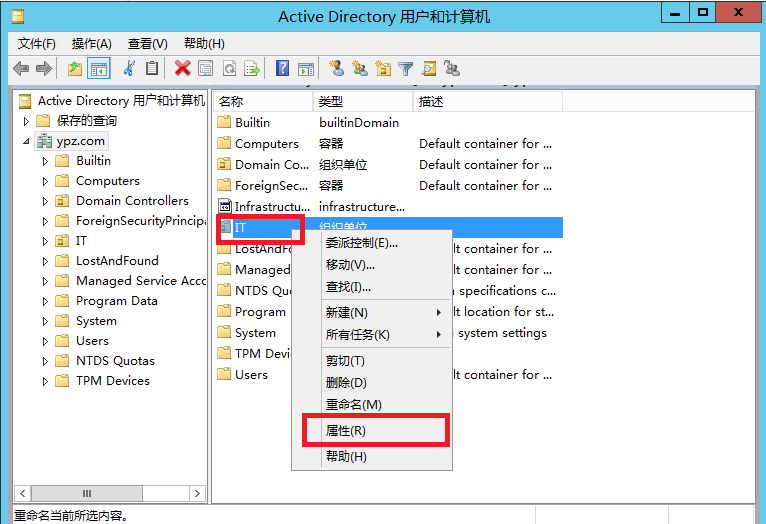The width and height of the screenshot is (766, 524).
Task: Click the blue Help question mark icon
Action: (282, 68)
